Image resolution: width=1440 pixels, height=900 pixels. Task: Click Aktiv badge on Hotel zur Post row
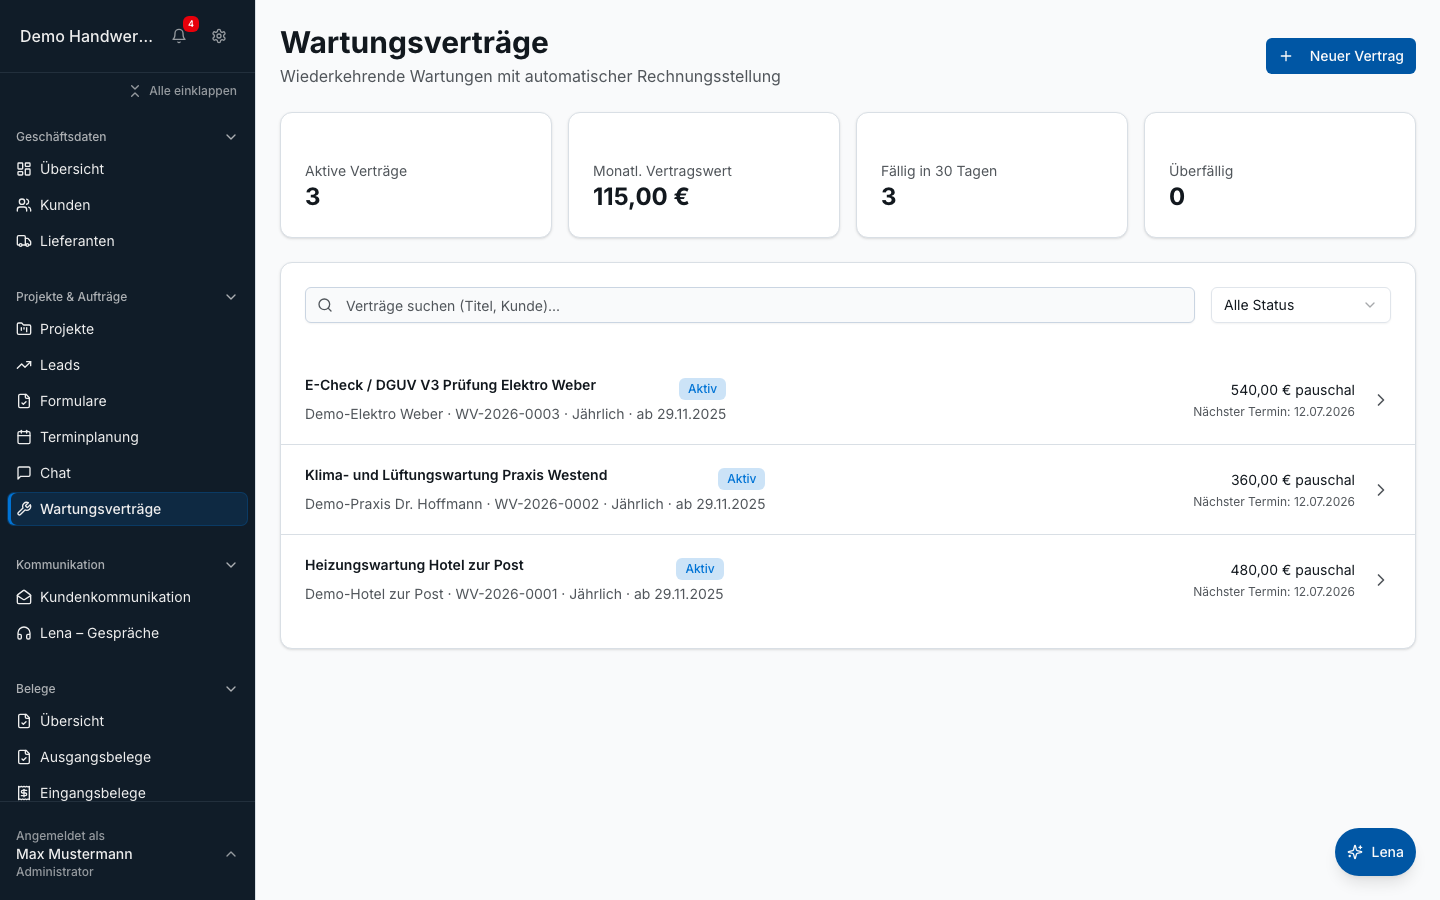[x=700, y=569]
